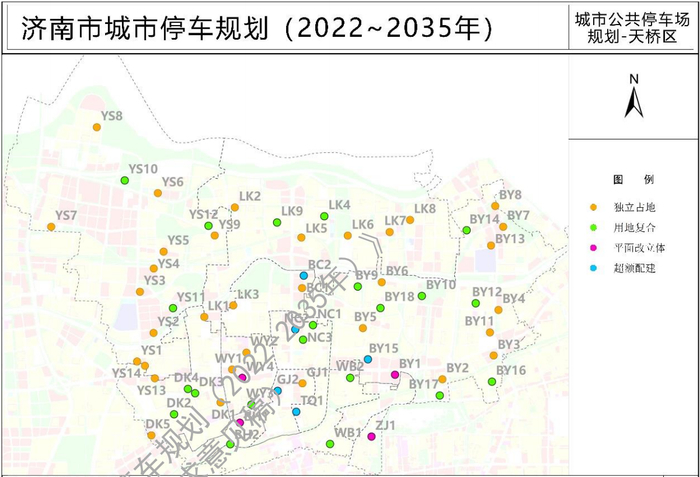Image resolution: width=700 pixels, height=477 pixels.
Task: Click the YS1 label text
Action: point(151,350)
